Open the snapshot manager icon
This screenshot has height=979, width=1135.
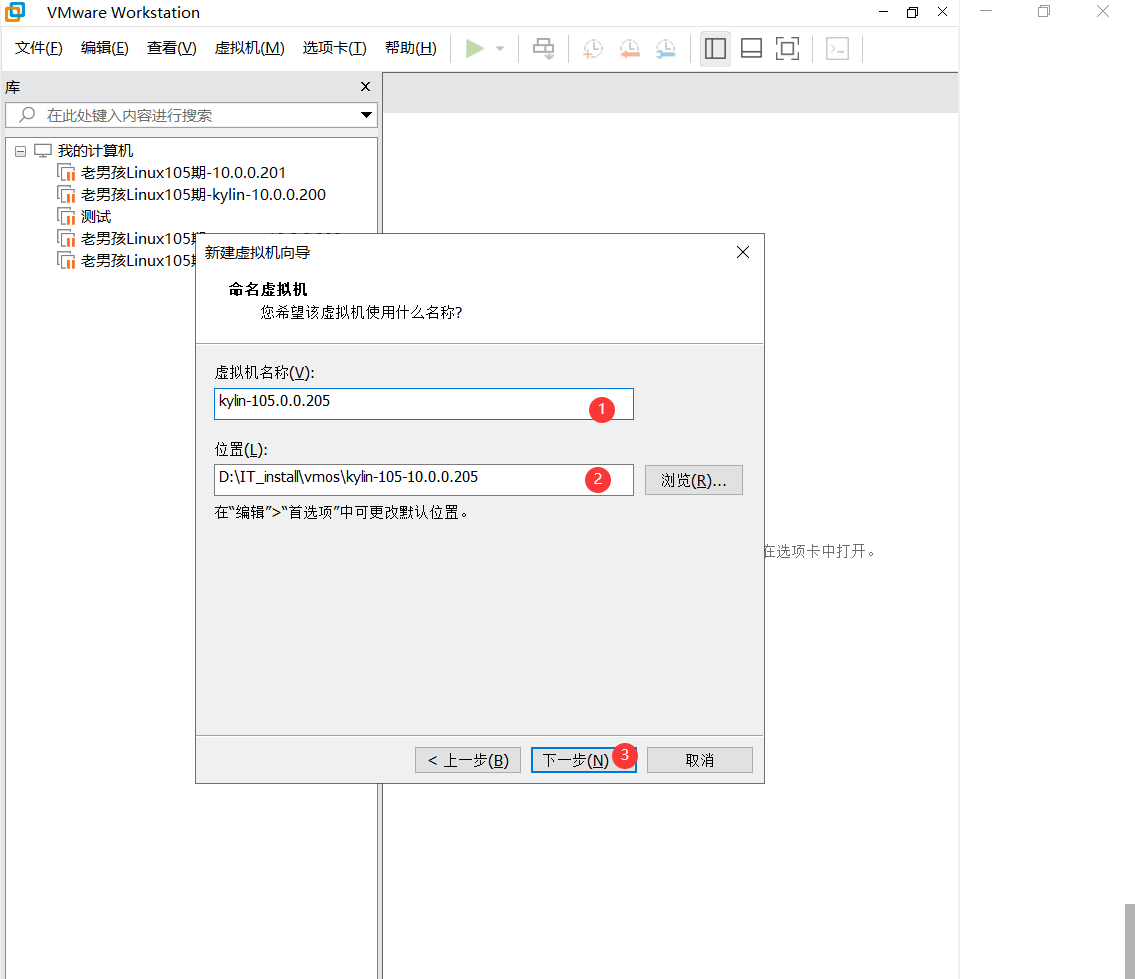[x=665, y=49]
